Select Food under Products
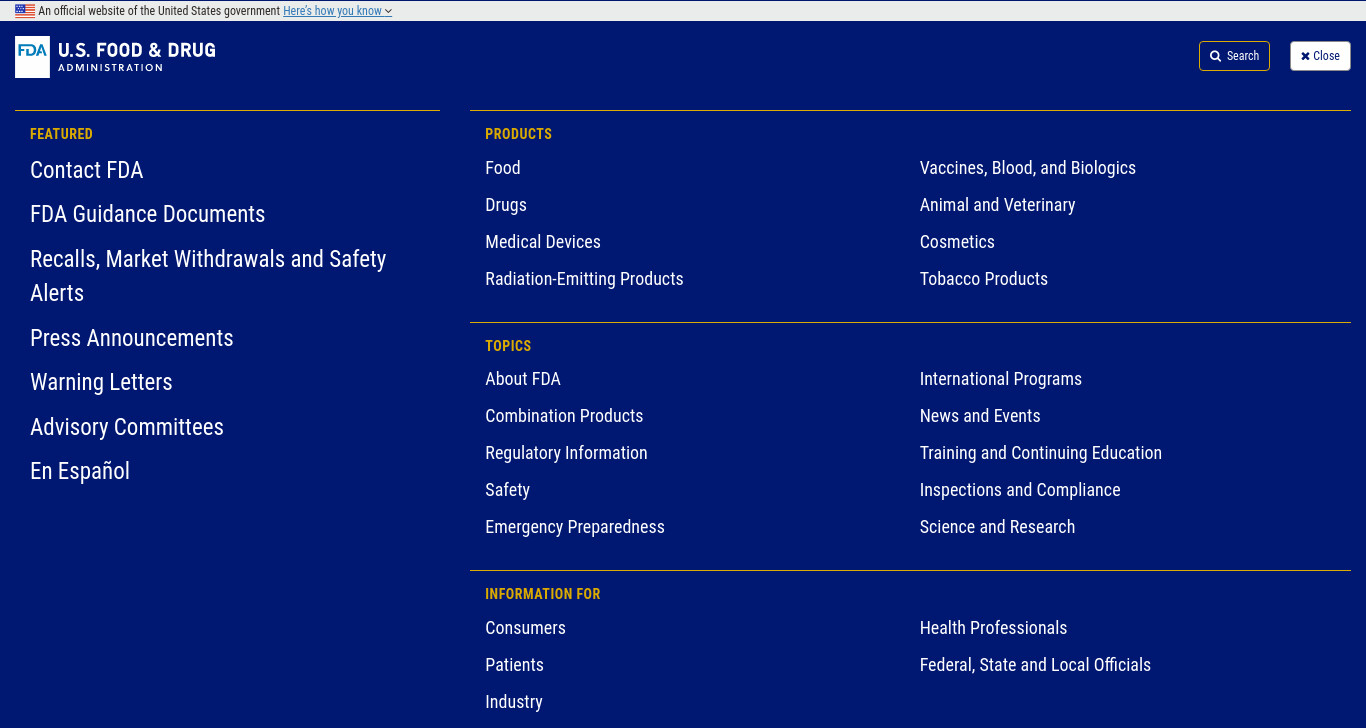Screen dimensions: 1366x728 503,168
